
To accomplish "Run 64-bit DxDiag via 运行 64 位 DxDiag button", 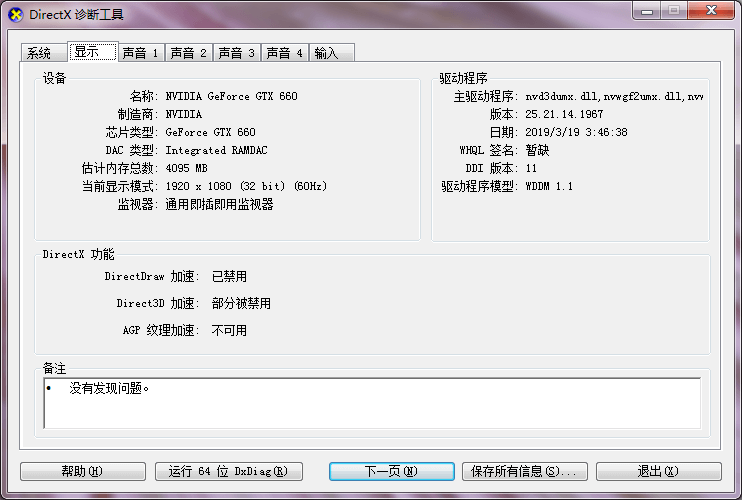I will click(x=229, y=471).
